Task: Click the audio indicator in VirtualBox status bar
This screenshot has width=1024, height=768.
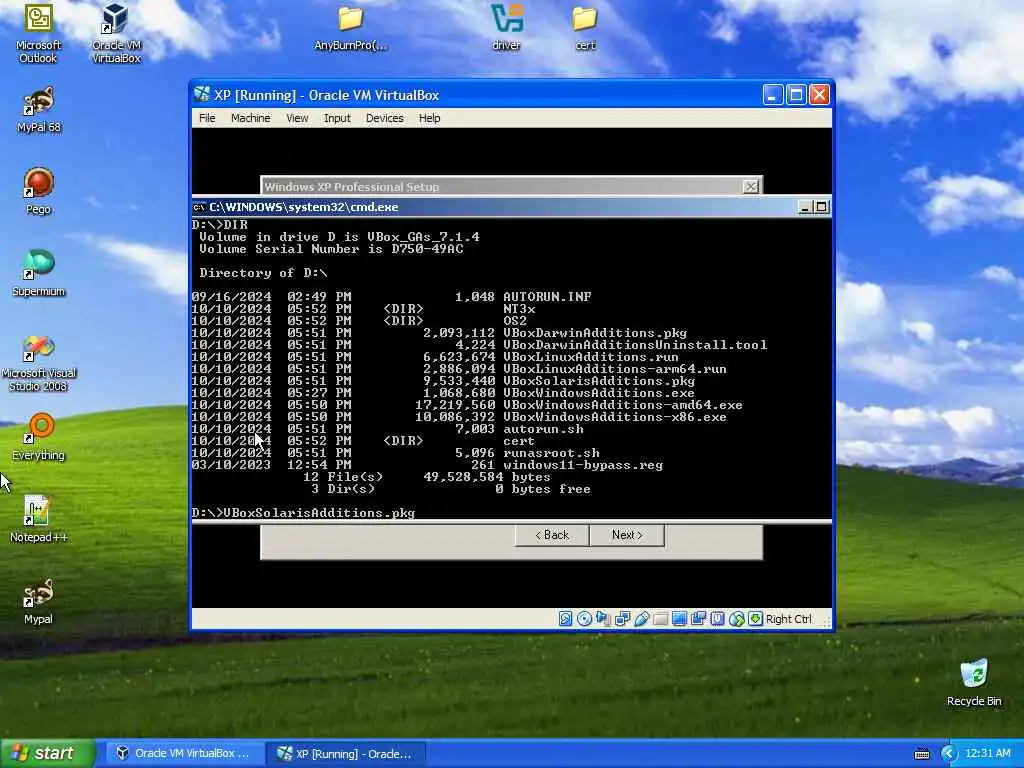Action: 603,618
